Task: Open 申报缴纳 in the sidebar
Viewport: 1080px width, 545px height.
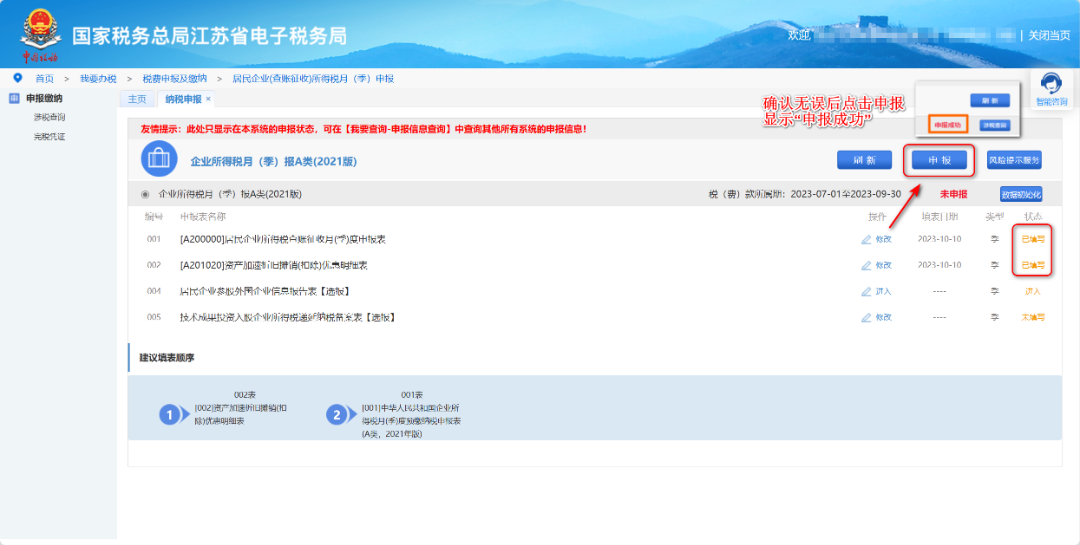Action: [x=44, y=99]
